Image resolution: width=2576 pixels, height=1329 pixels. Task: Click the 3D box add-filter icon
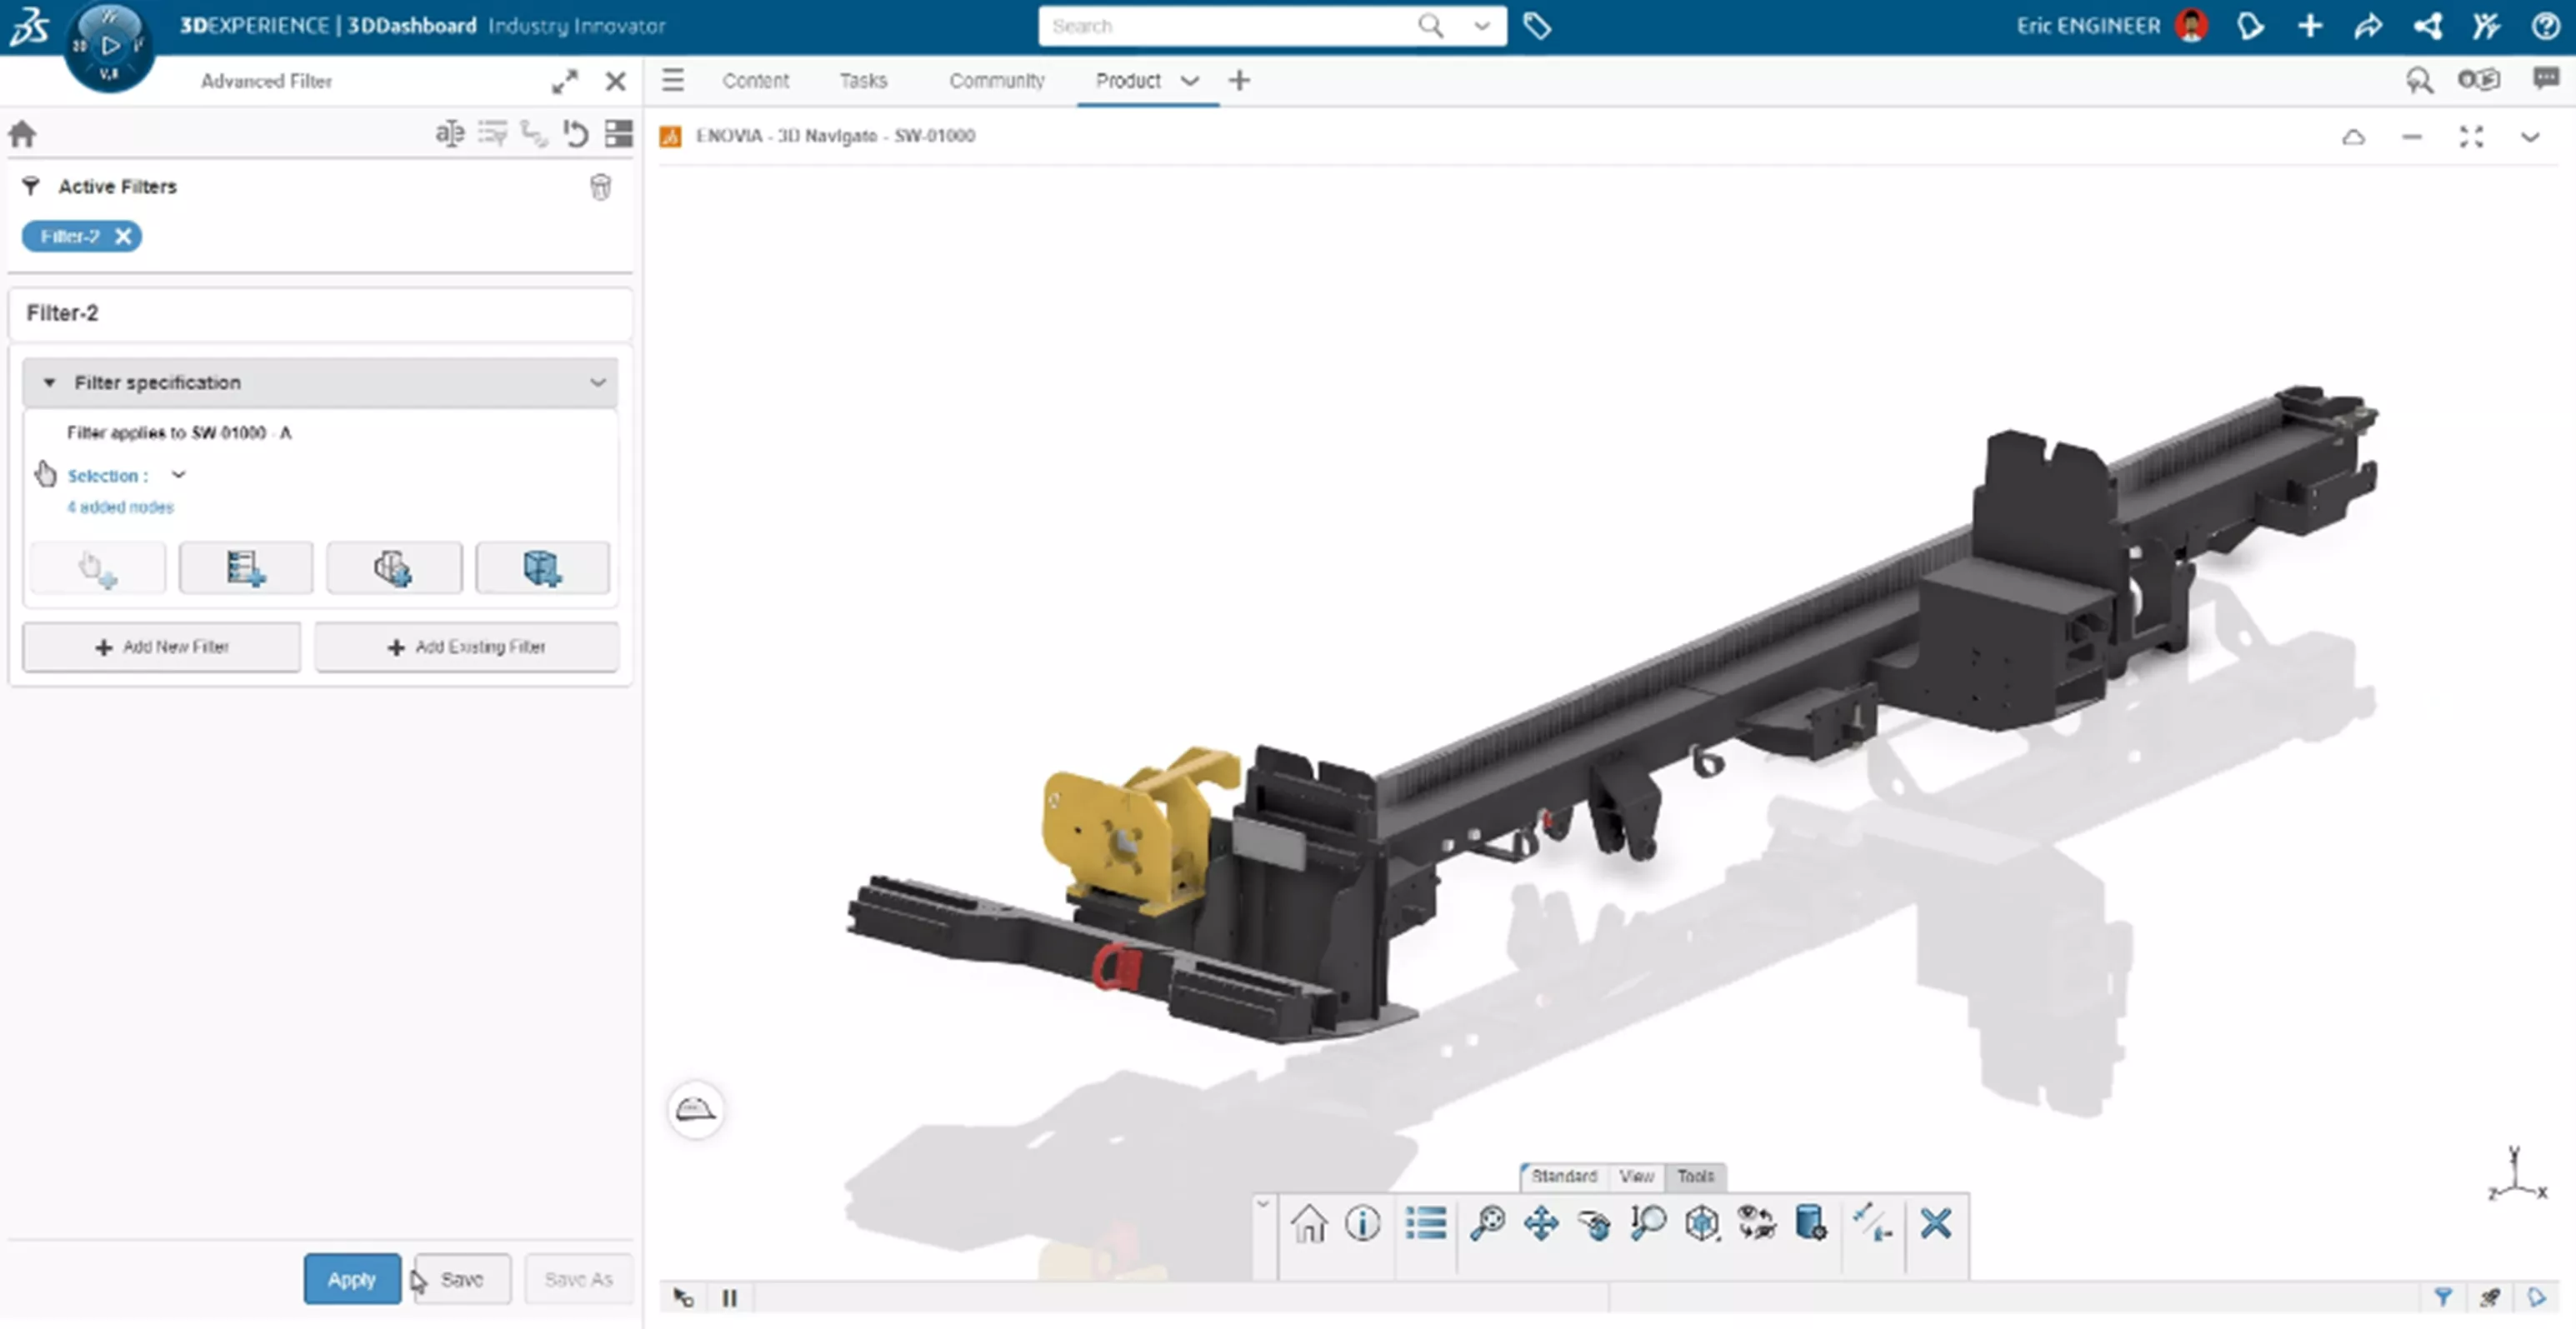click(542, 568)
